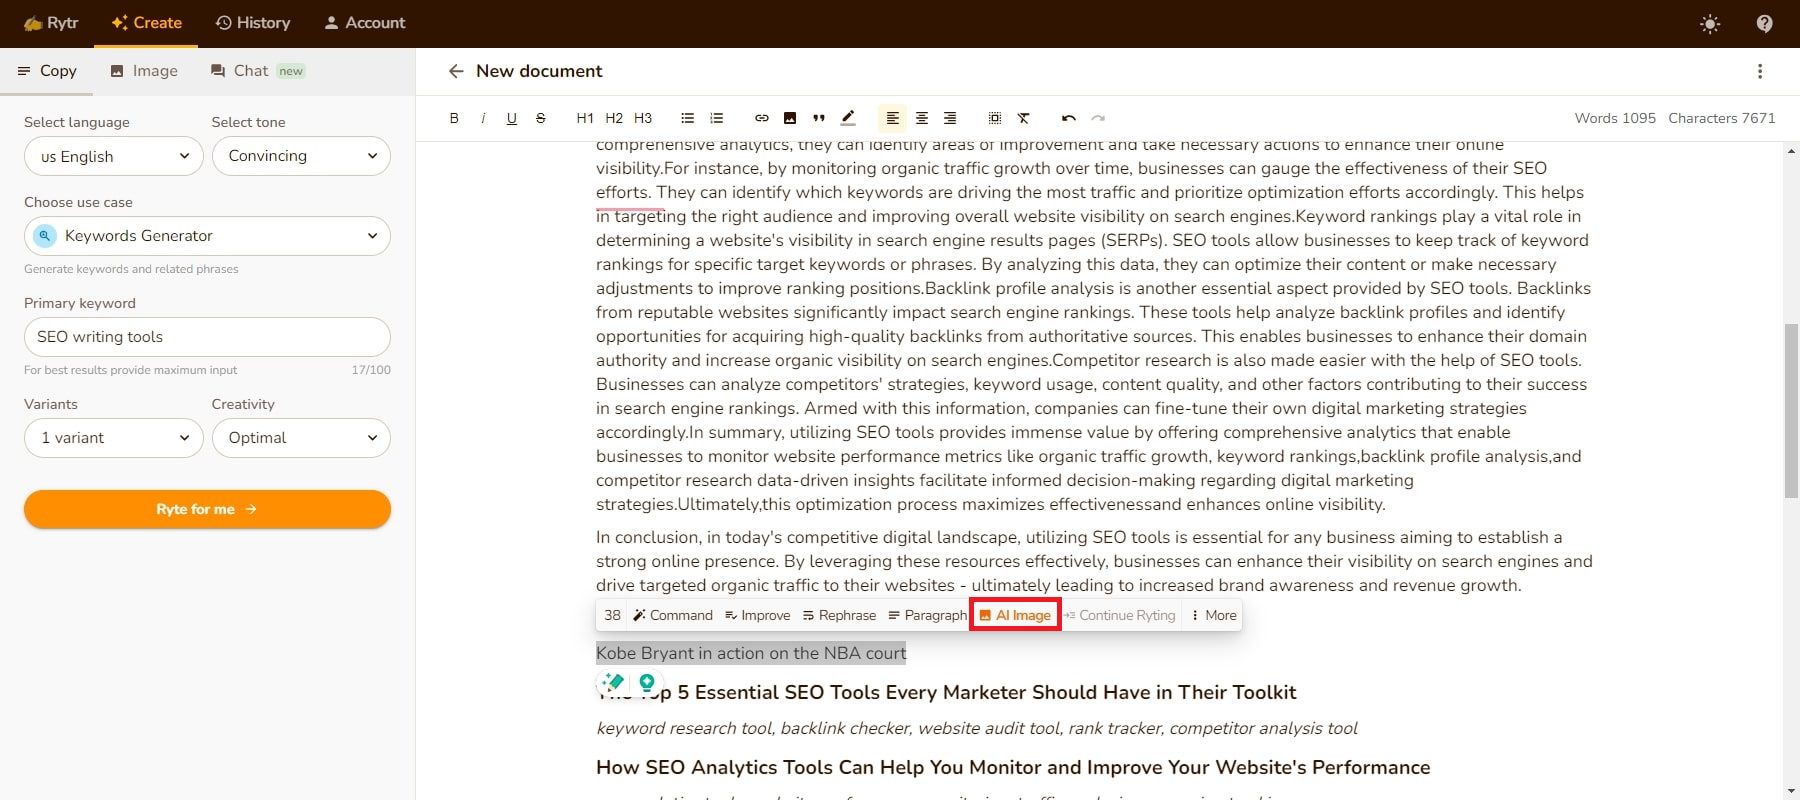Click the text highlight pen icon

coord(848,118)
